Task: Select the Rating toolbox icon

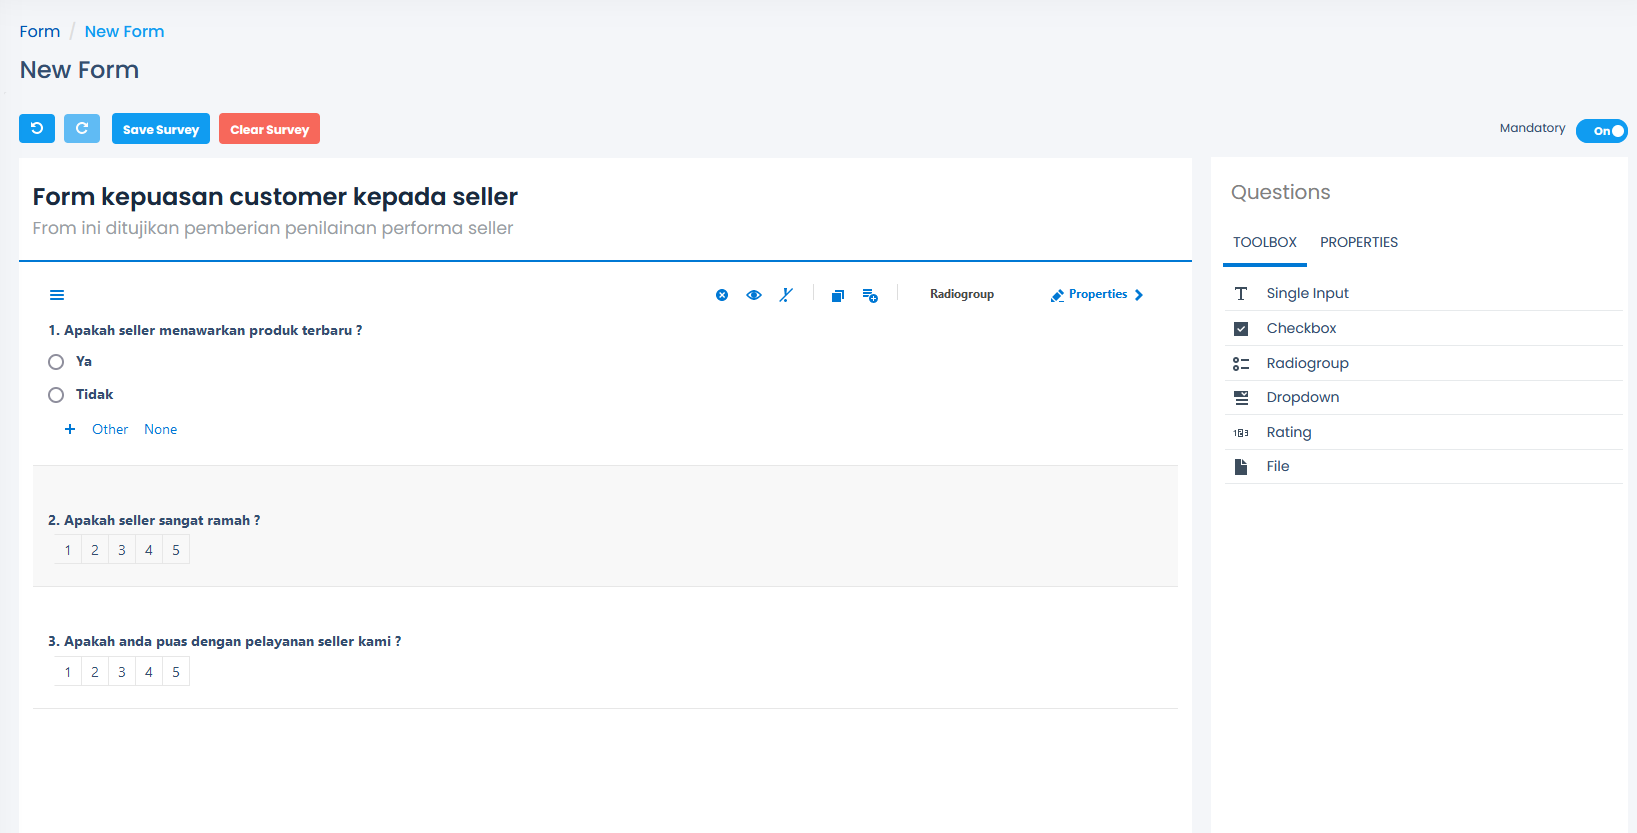Action: point(1241,432)
